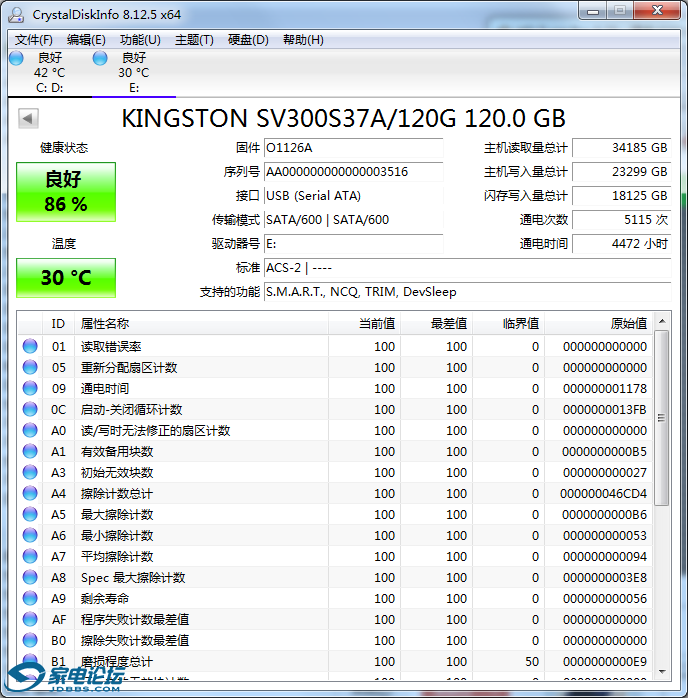Click the 30 °C temperature box
The image size is (688, 698).
66,278
